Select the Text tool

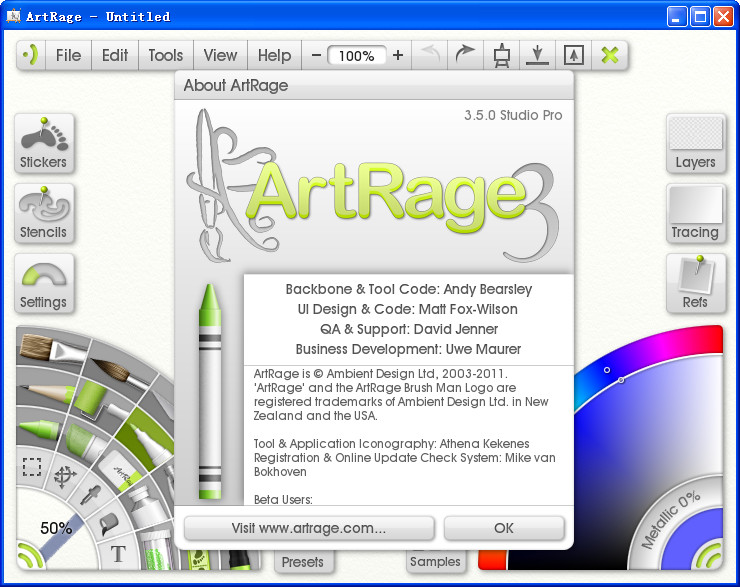click(118, 553)
